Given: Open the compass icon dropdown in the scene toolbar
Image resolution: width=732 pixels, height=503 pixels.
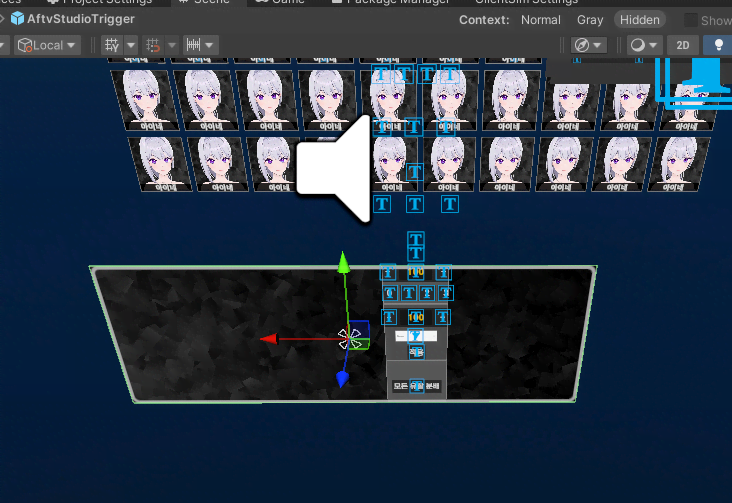Looking at the screenshot, I should click(x=588, y=45).
